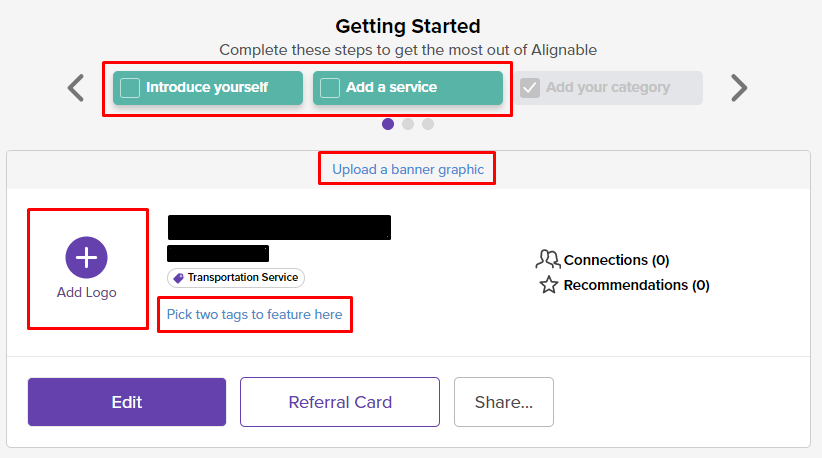The width and height of the screenshot is (822, 458).
Task: Check the Add a service checkbox
Action: (x=330, y=88)
